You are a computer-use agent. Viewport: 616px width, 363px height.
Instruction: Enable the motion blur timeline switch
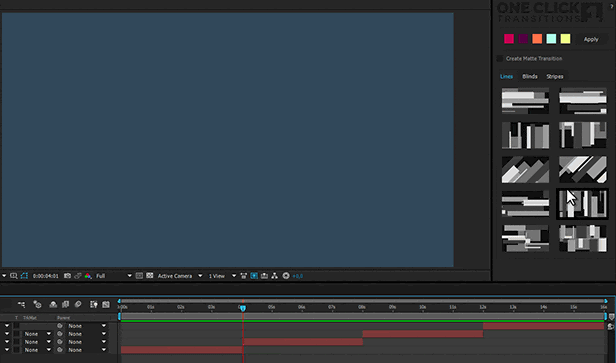tap(78, 304)
